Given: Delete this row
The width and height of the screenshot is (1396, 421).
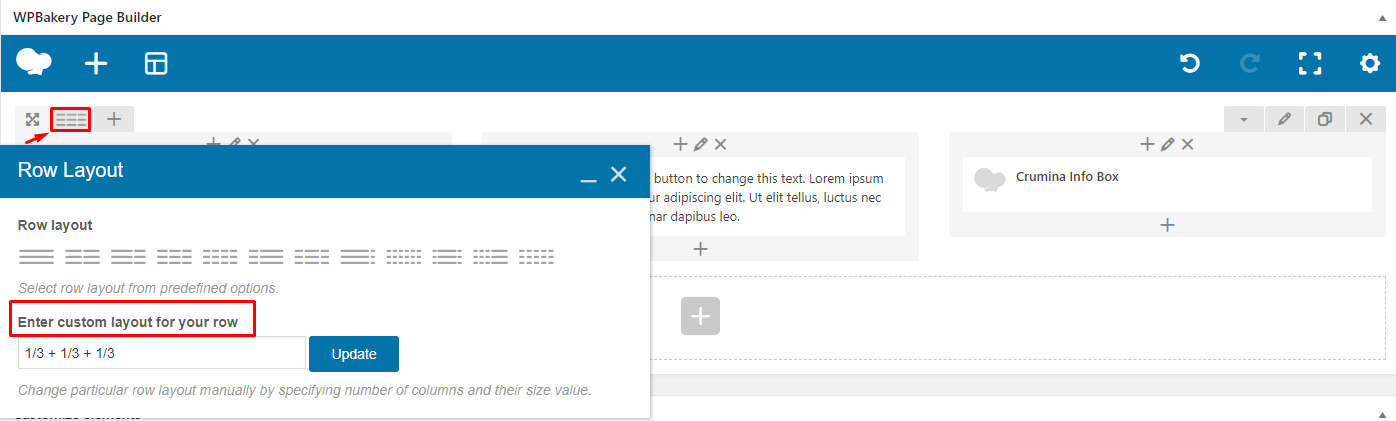Looking at the screenshot, I should (x=1366, y=119).
